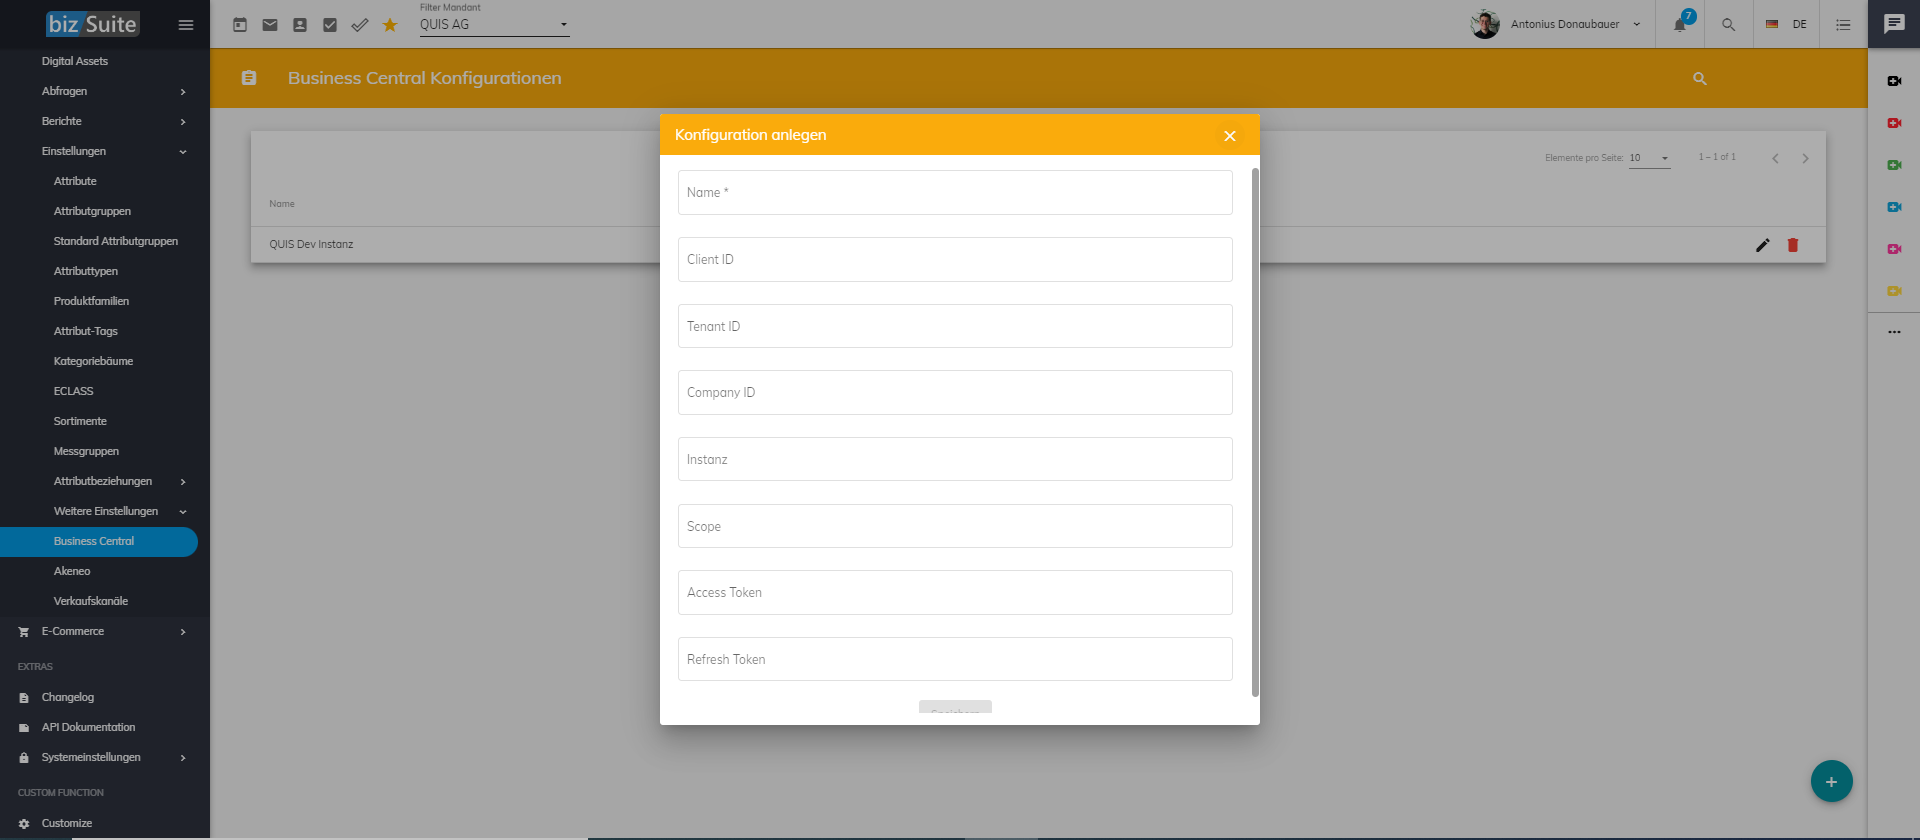Open the DE language selector
The height and width of the screenshot is (840, 1920).
point(1786,24)
